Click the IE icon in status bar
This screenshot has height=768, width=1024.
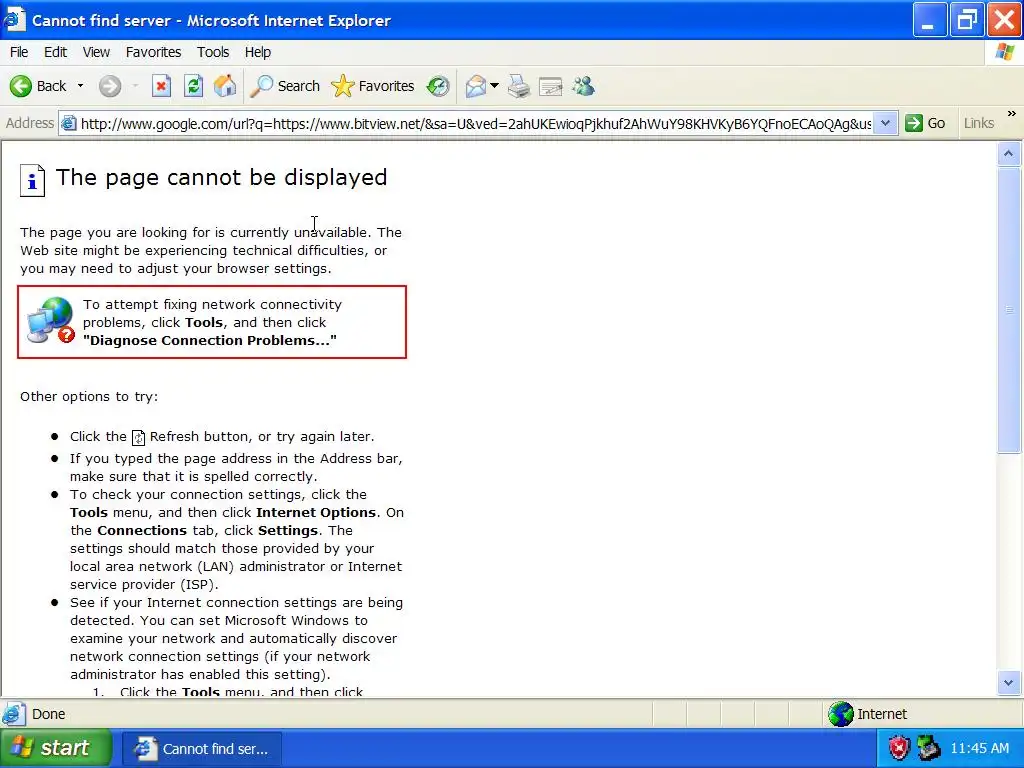click(x=14, y=714)
